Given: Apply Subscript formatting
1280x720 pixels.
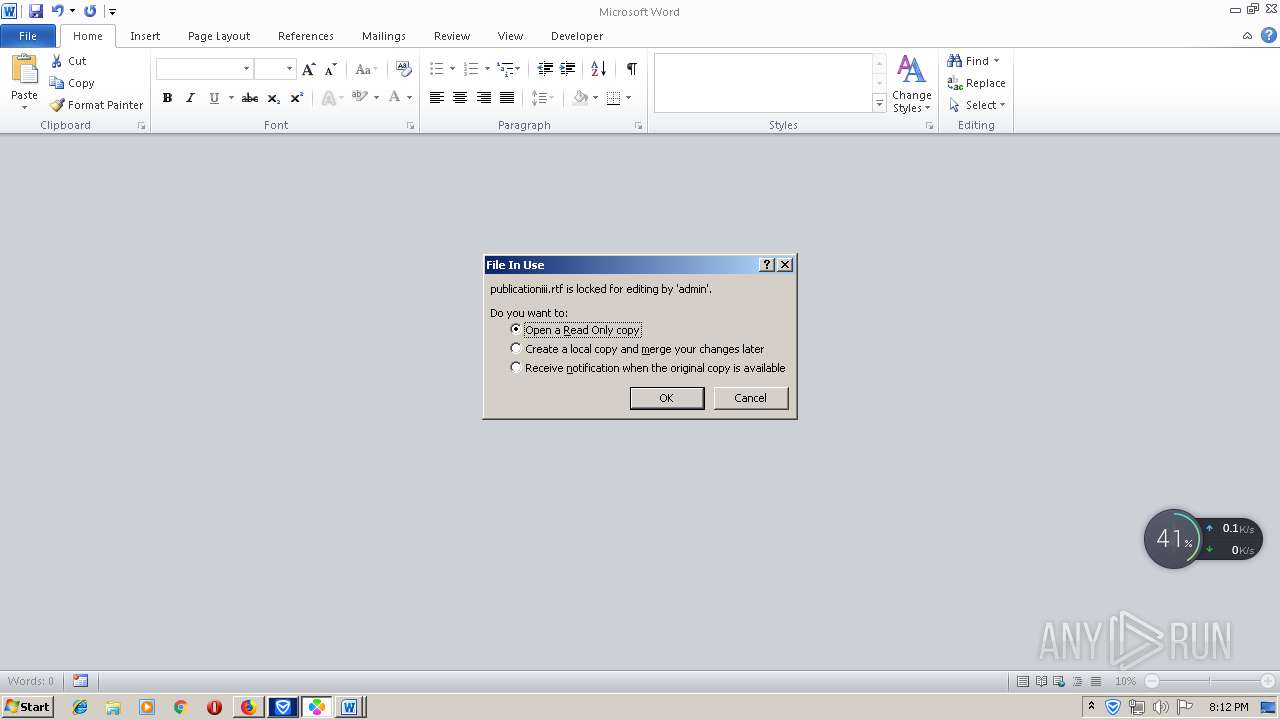Looking at the screenshot, I should pos(274,98).
